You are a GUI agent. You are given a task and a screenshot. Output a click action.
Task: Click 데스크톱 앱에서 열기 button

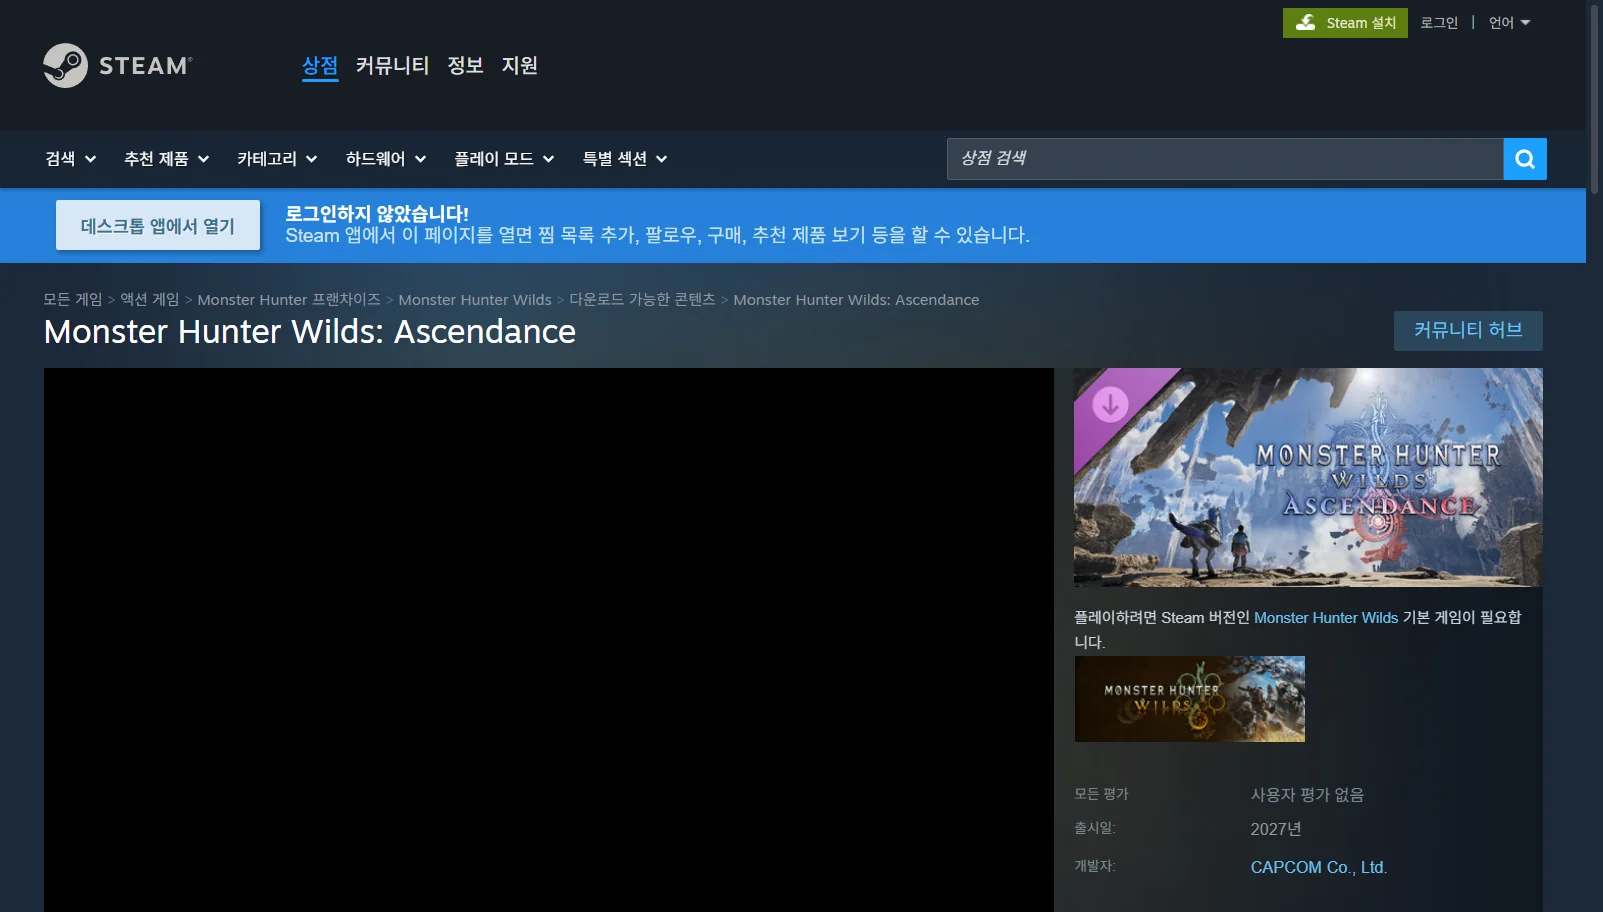pos(158,226)
